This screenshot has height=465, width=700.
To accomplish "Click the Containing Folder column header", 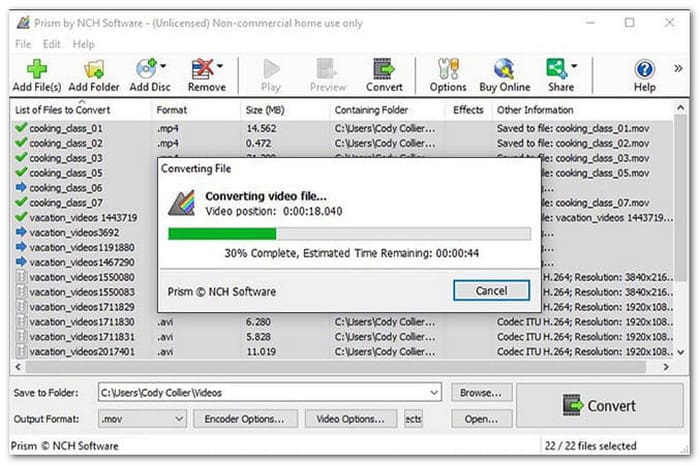I will (x=371, y=110).
